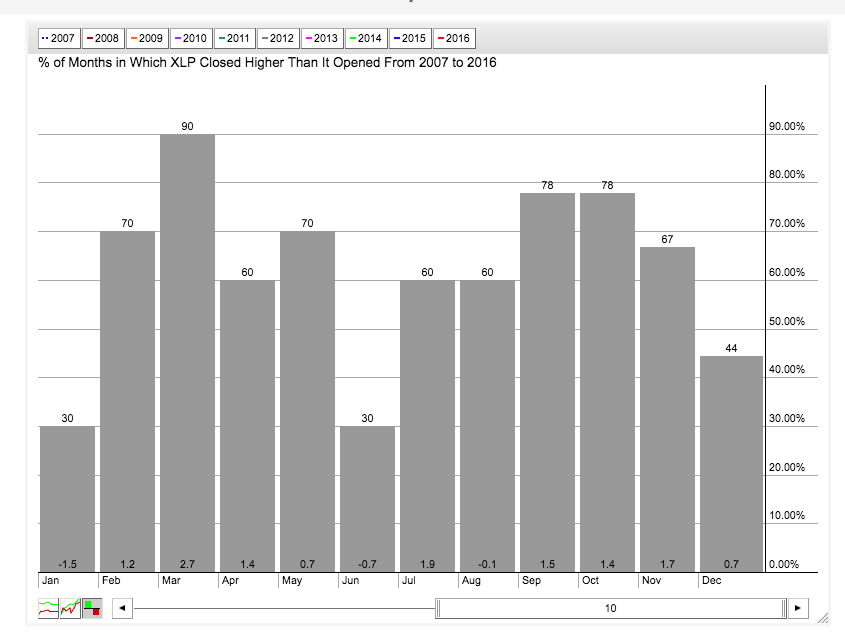
Task: Click the 90.00% y-axis label
Action: tap(787, 126)
